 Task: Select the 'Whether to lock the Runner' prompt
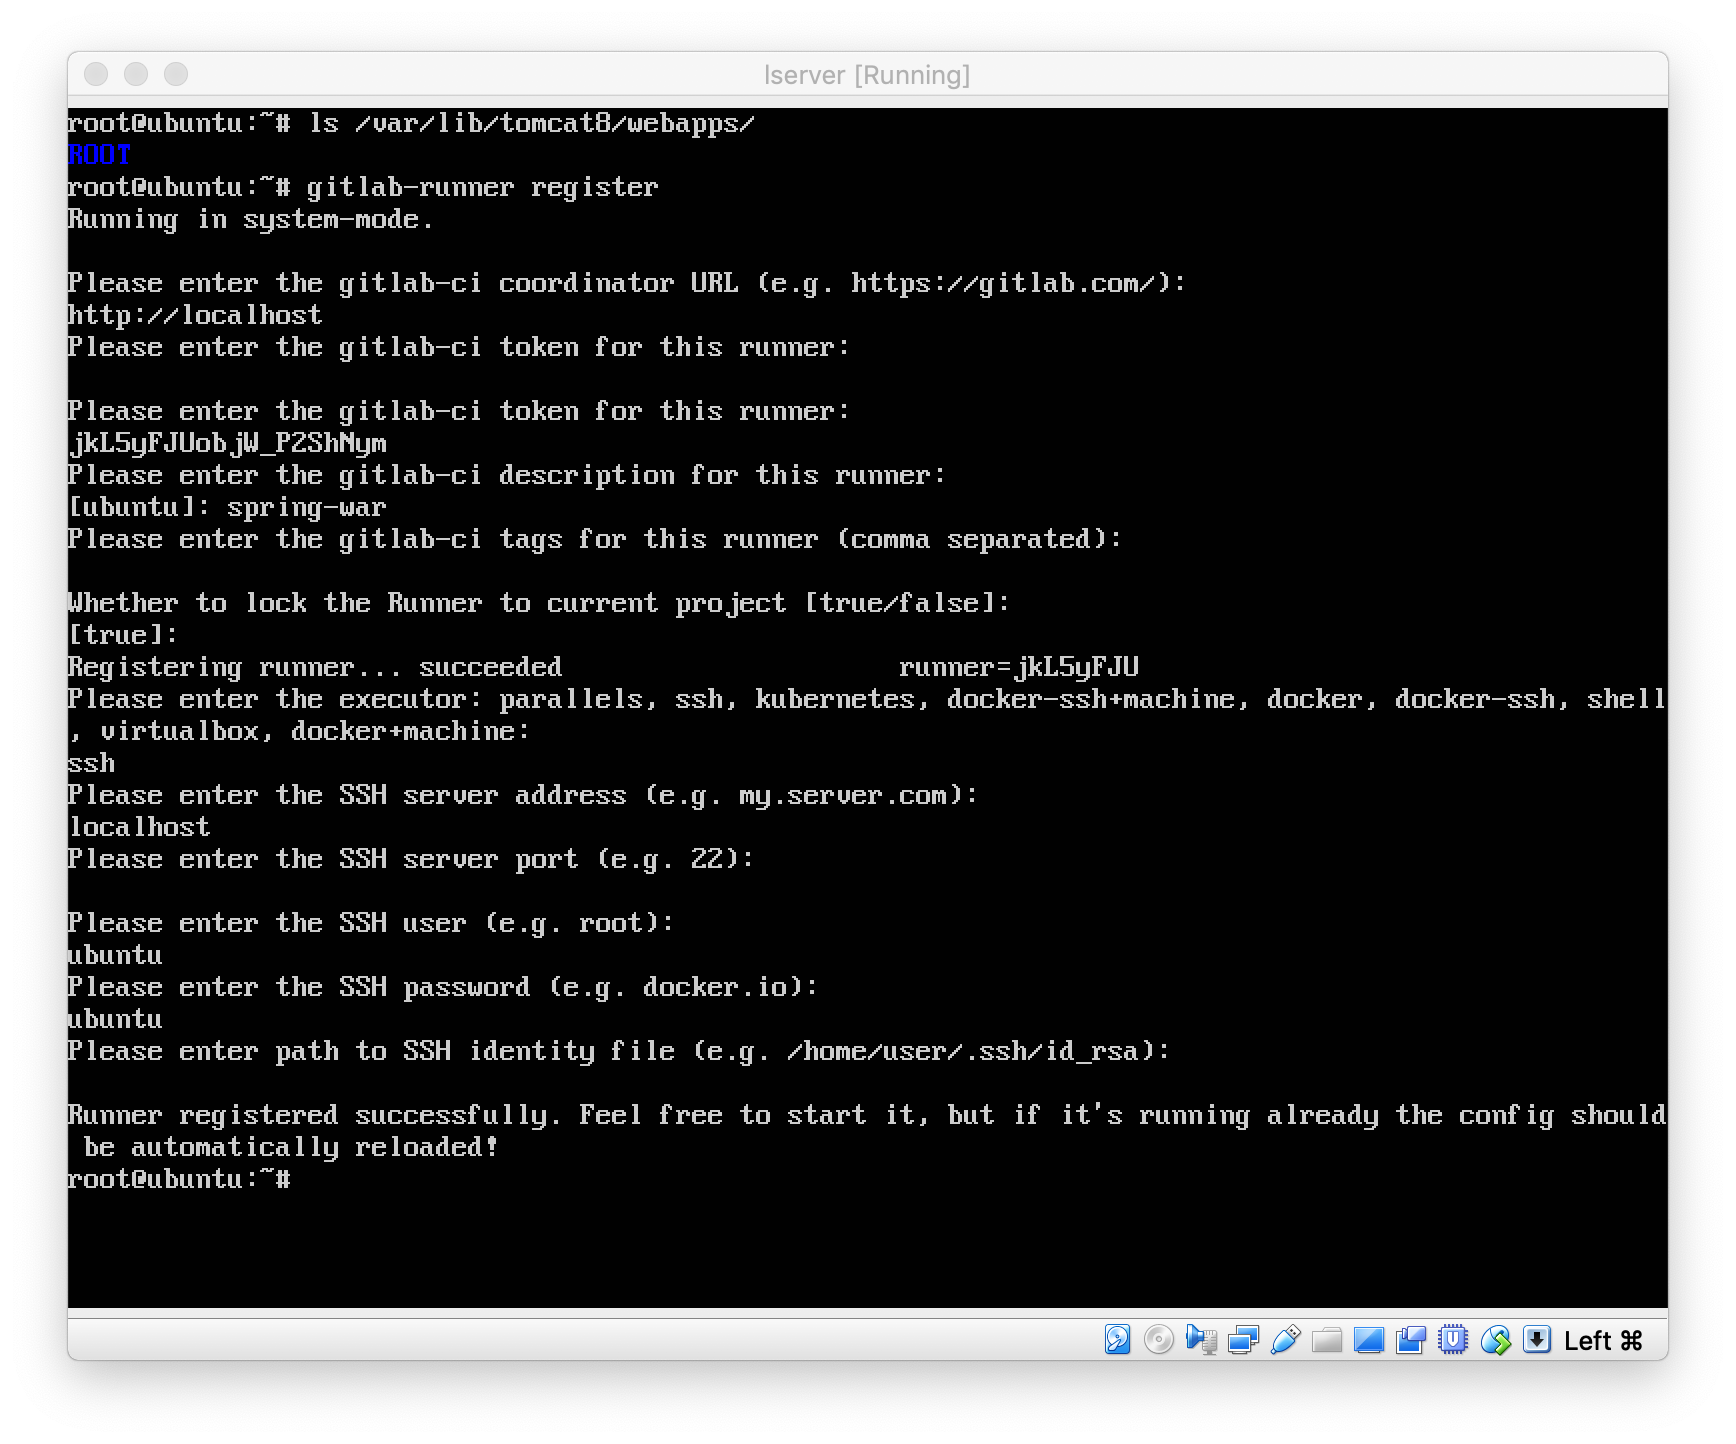coord(539,603)
